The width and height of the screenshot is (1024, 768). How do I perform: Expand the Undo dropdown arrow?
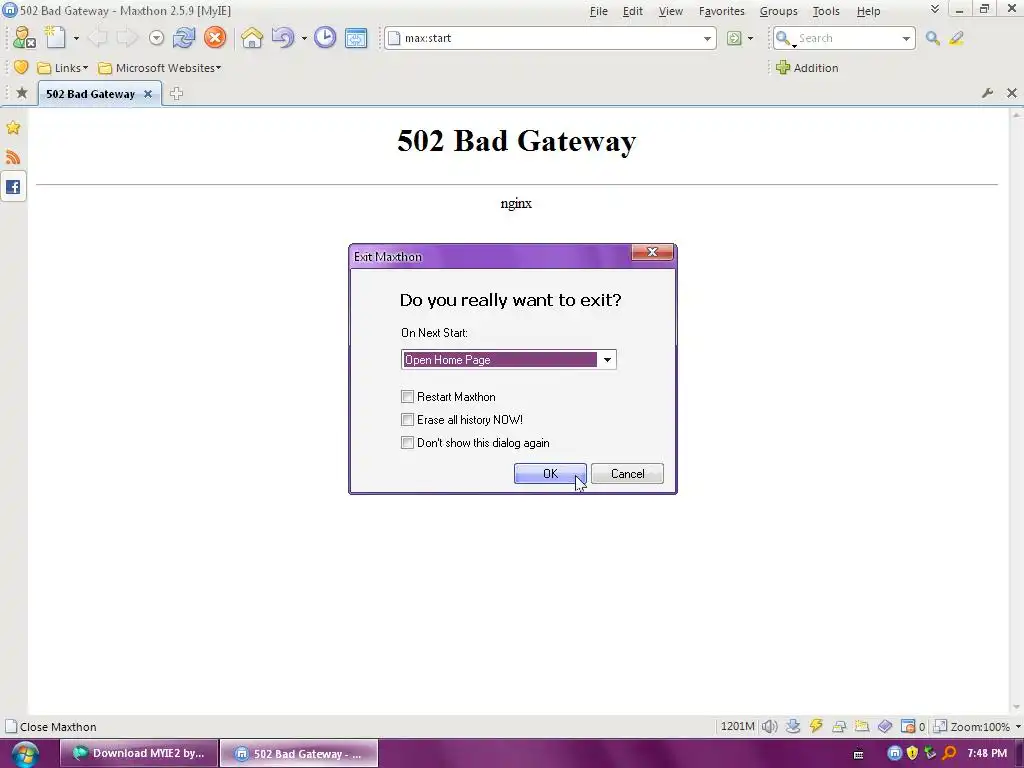point(304,39)
